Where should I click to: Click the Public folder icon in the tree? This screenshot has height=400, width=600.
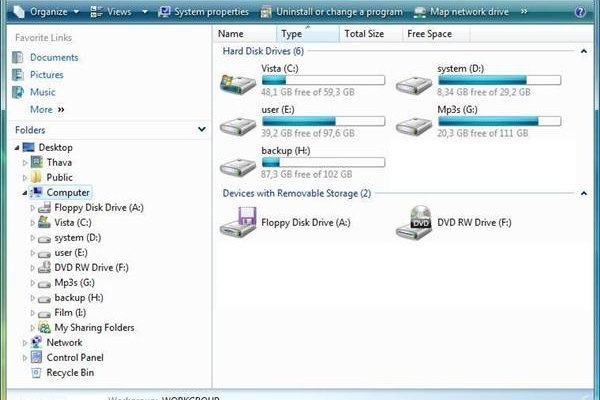[x=36, y=177]
